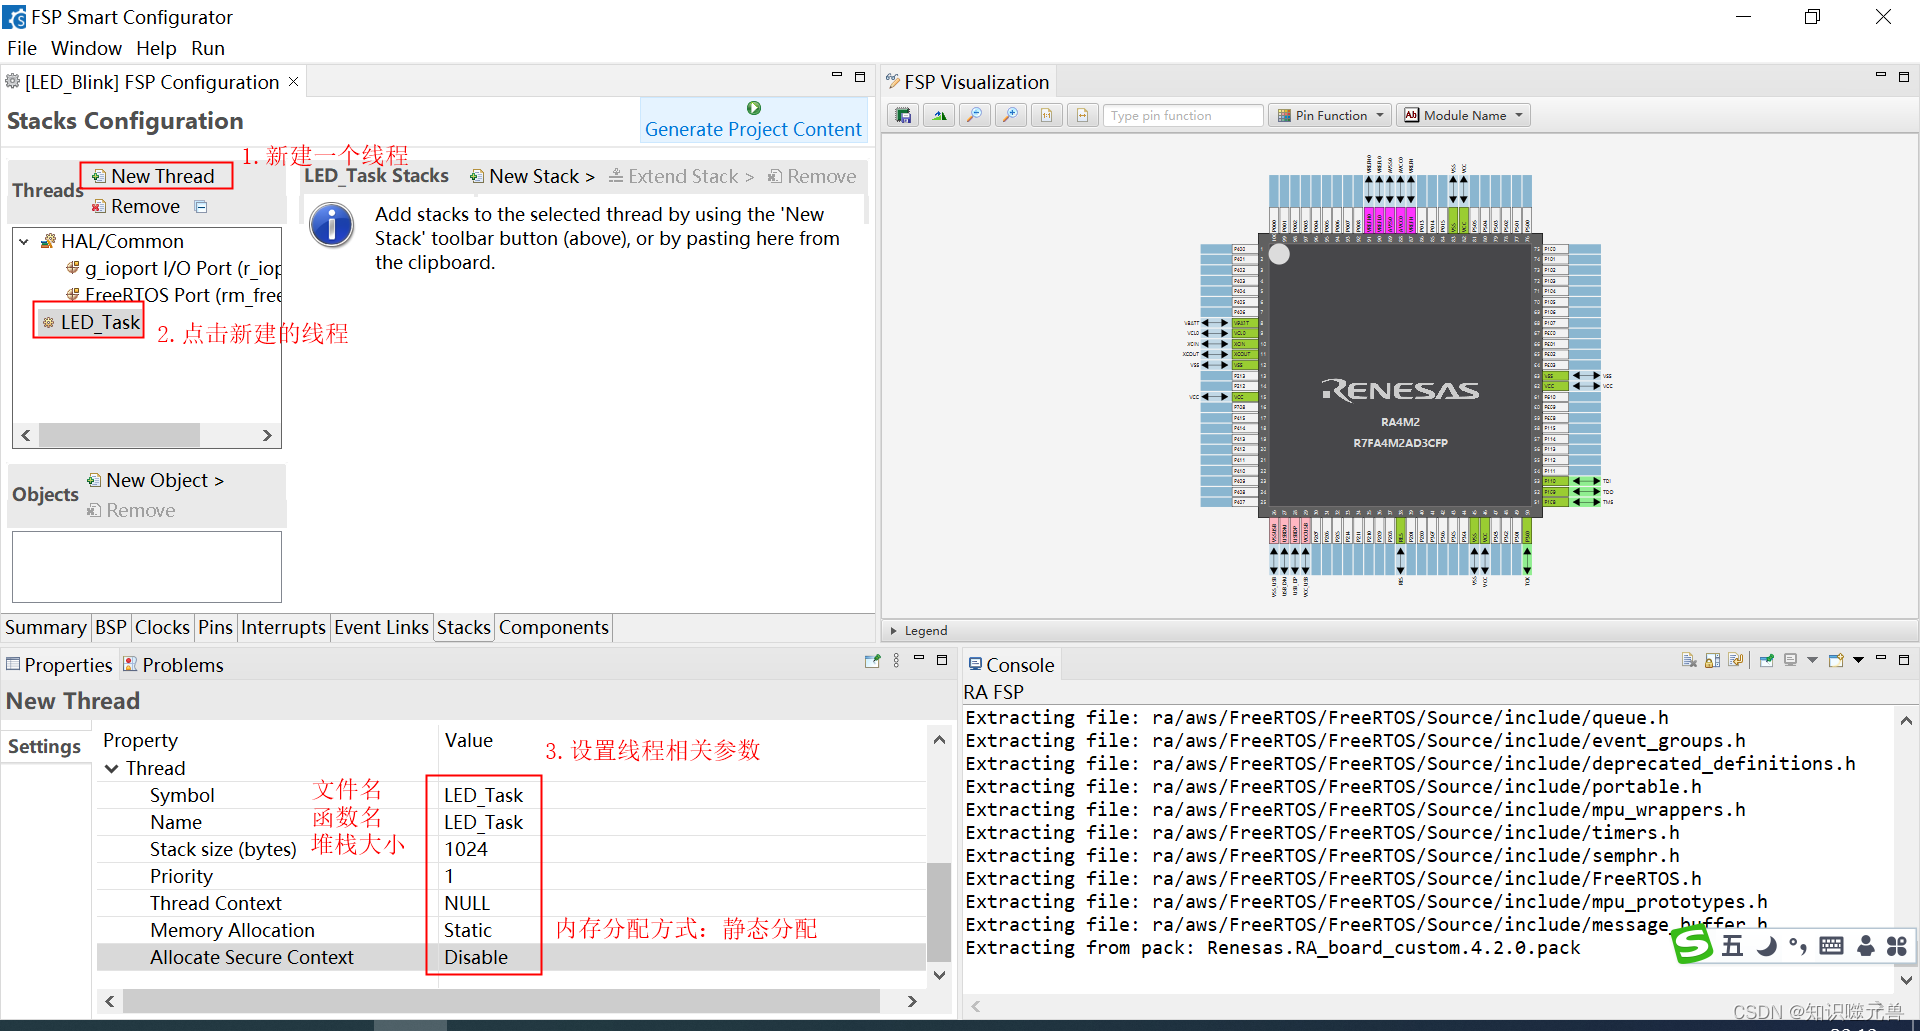Open the Properties tab
The width and height of the screenshot is (1920, 1031).
pyautogui.click(x=59, y=665)
